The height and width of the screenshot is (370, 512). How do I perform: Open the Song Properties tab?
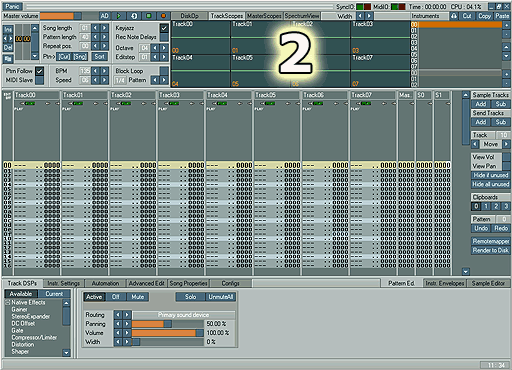pos(188,283)
